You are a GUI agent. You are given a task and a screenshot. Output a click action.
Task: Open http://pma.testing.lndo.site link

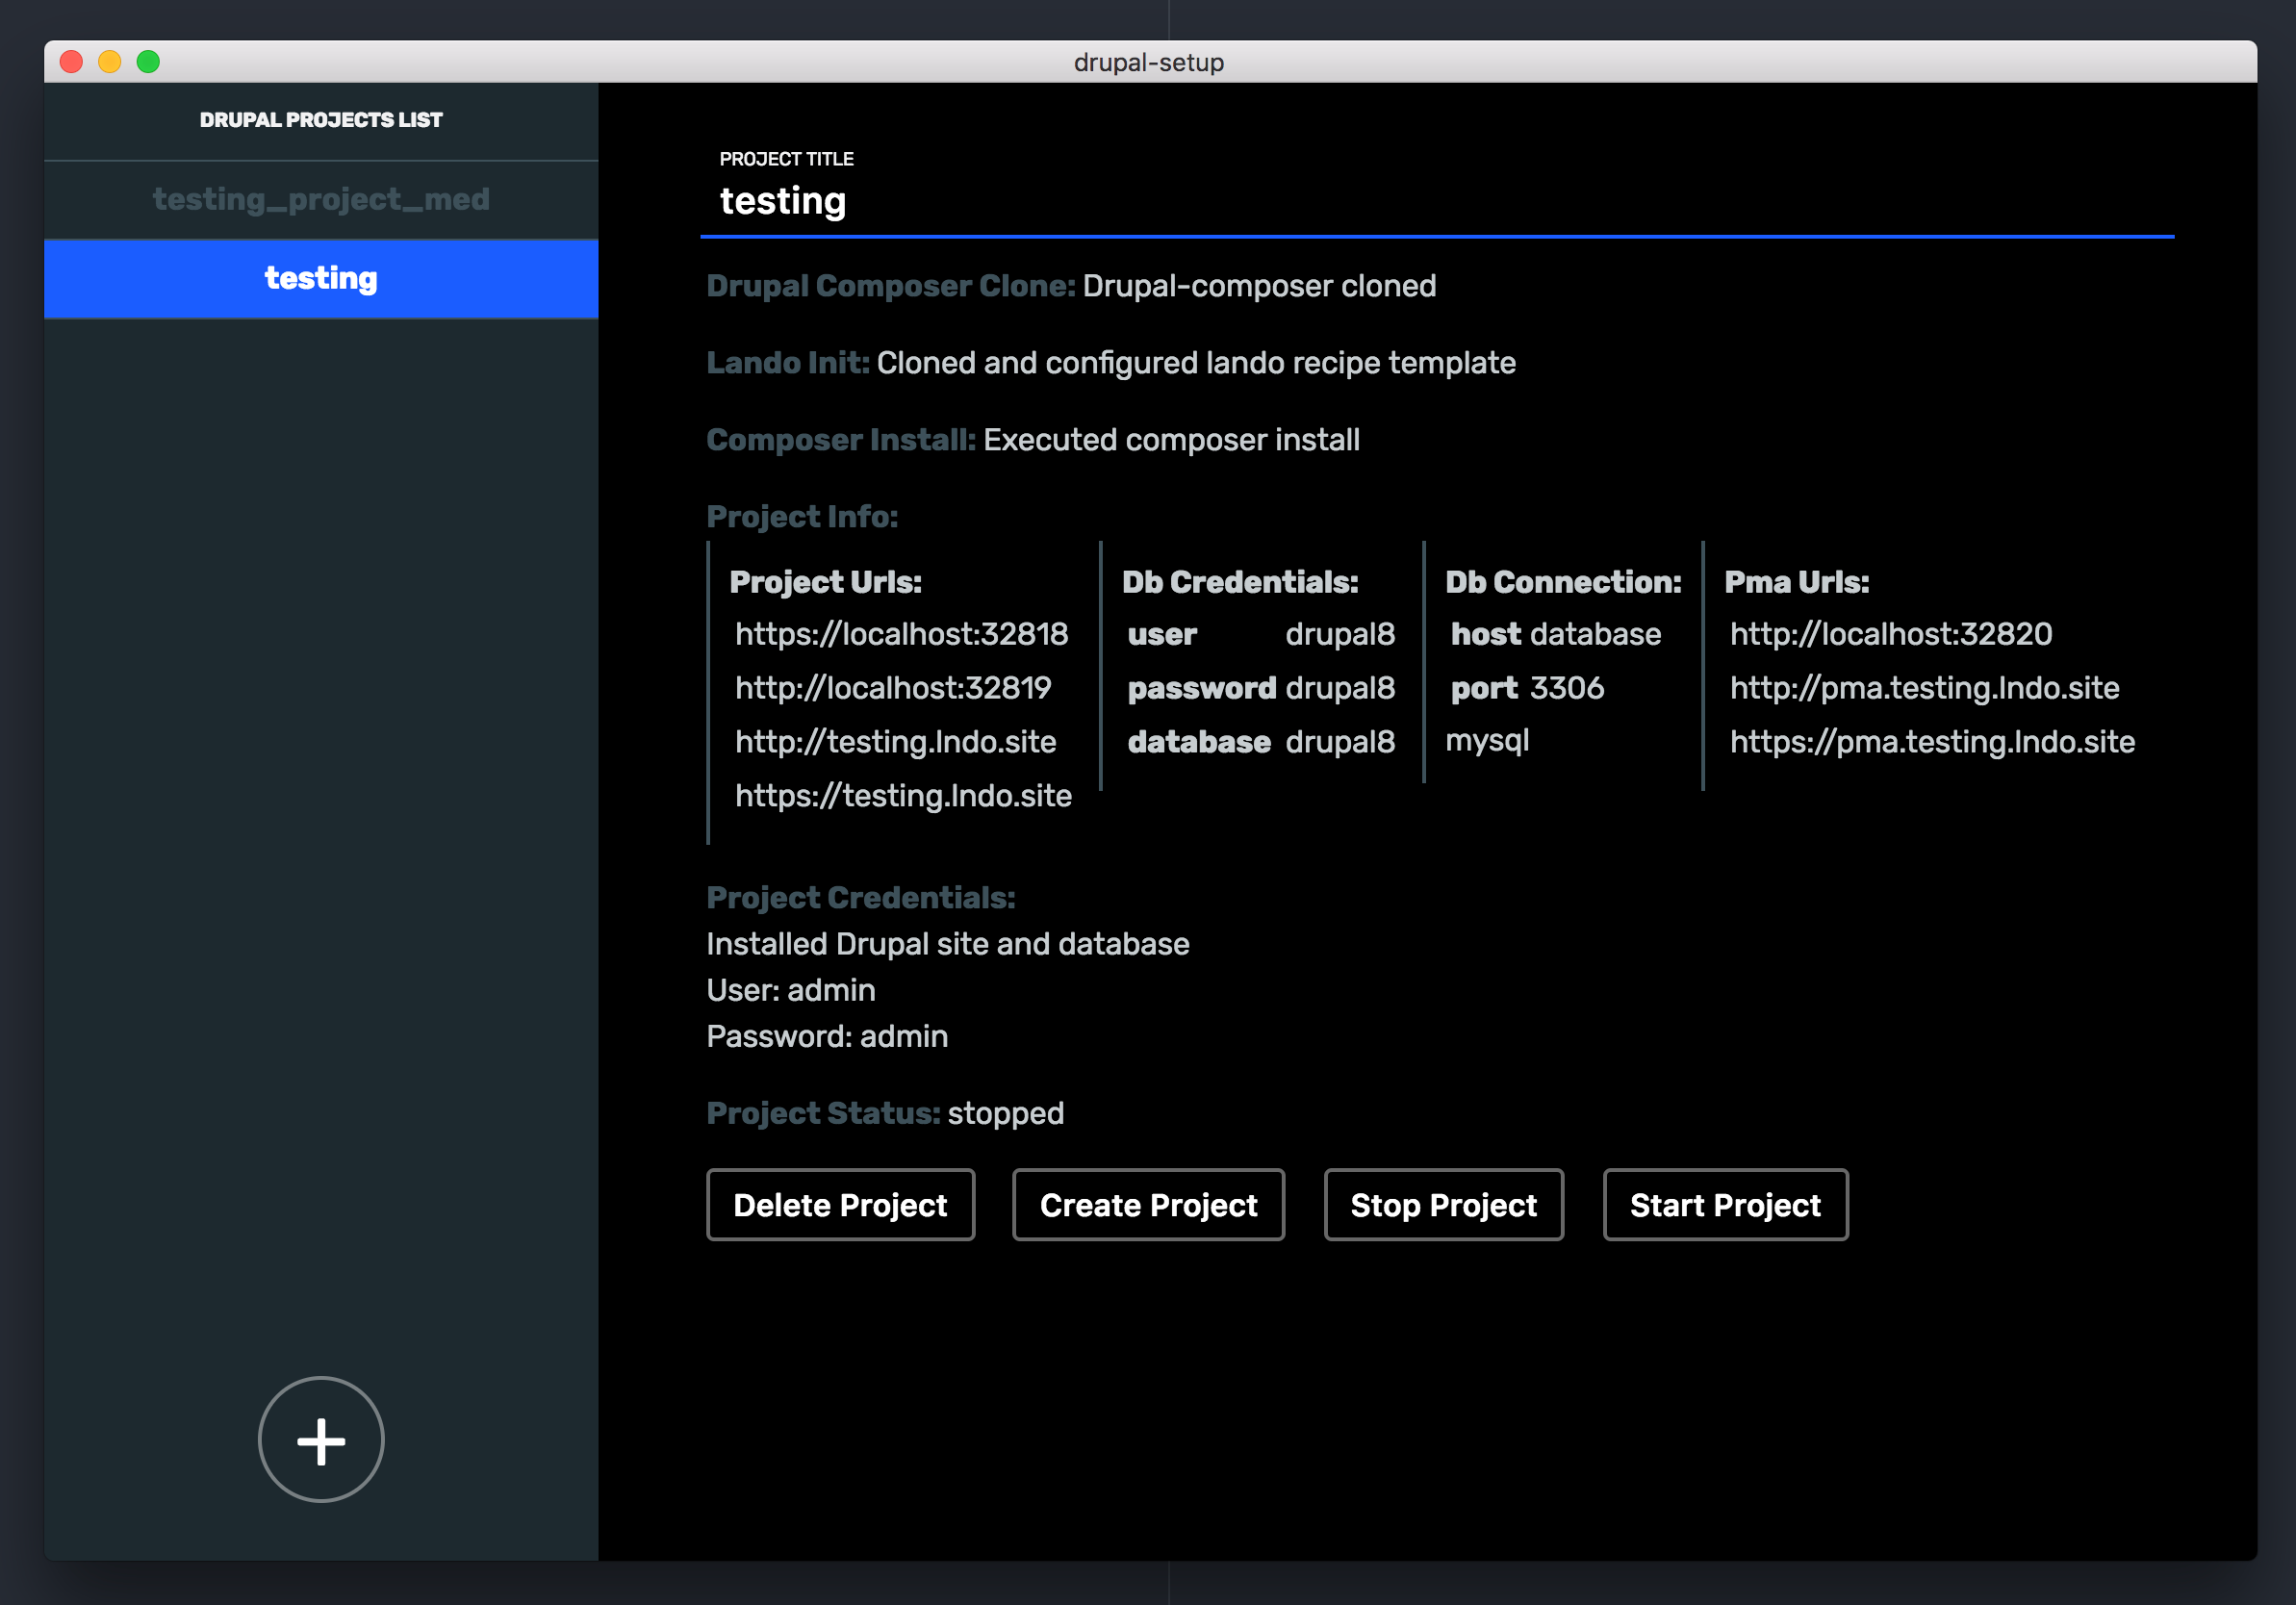point(1924,688)
